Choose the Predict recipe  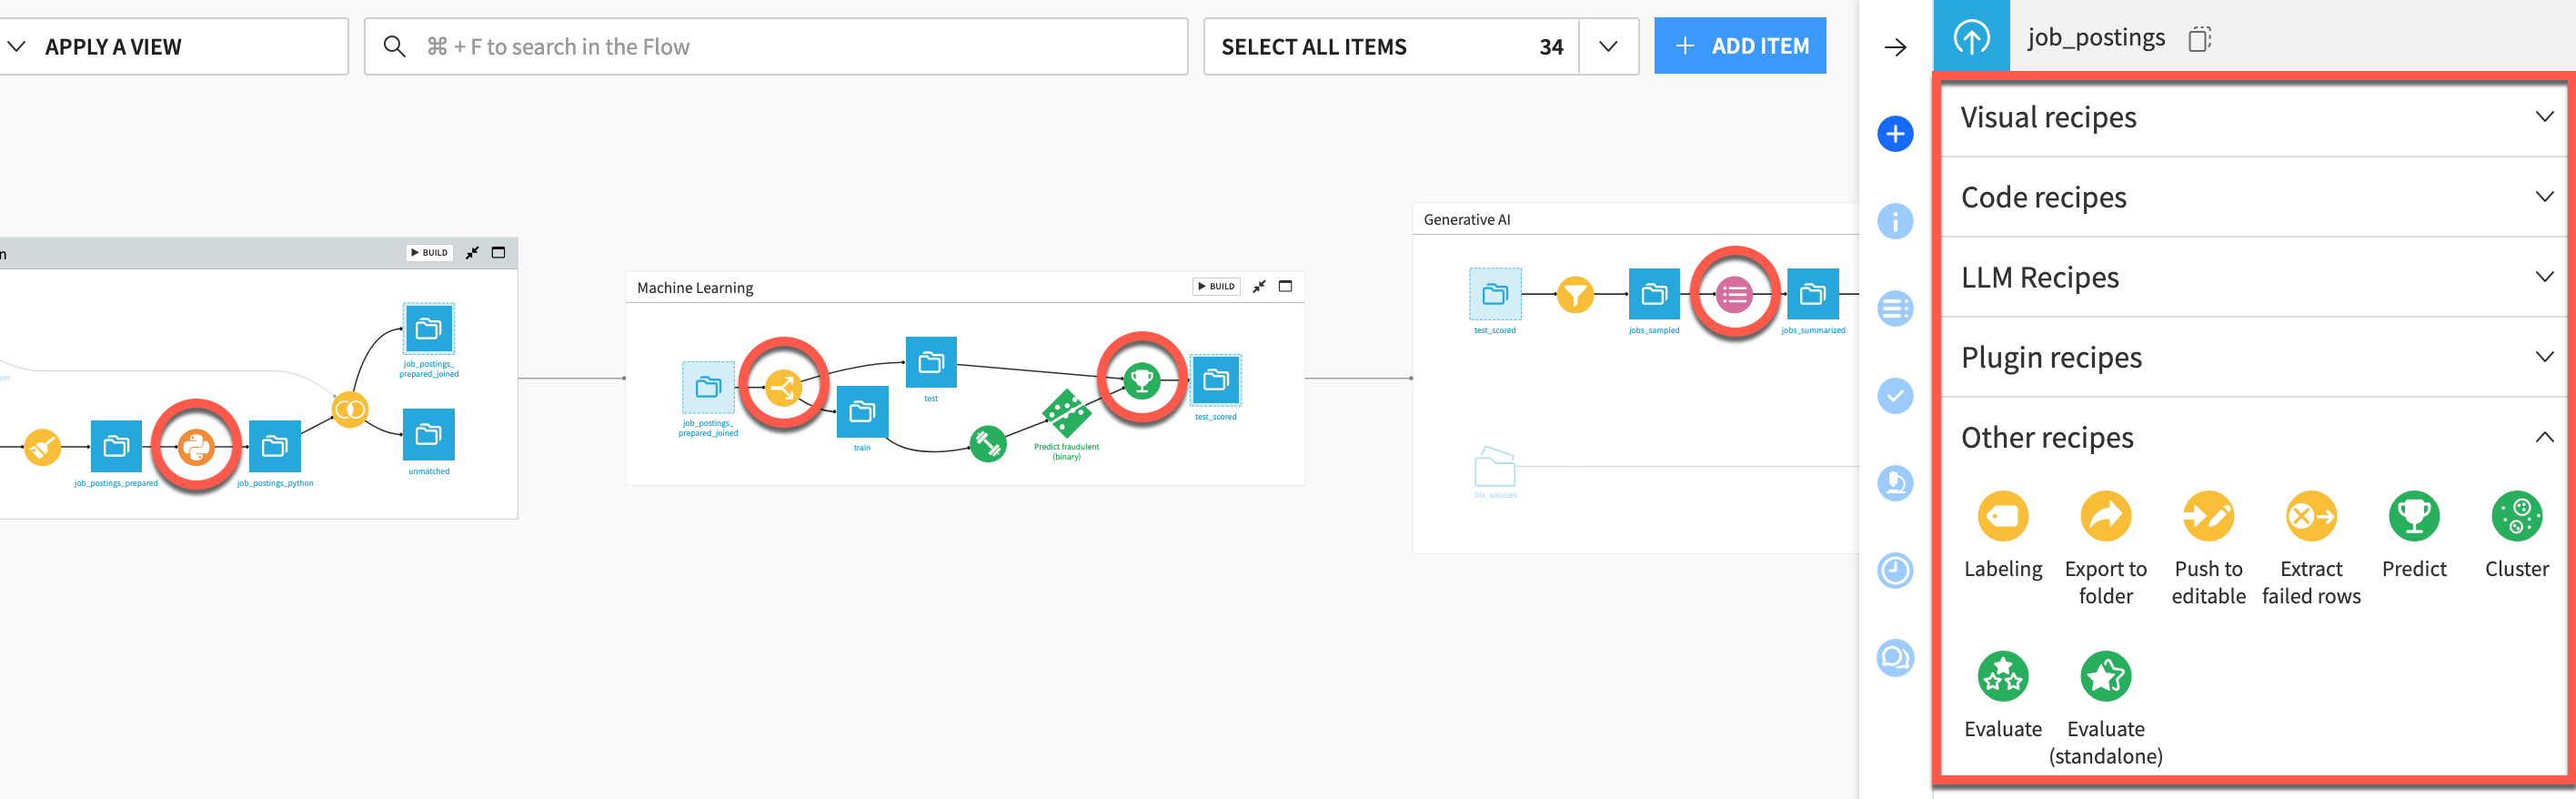[2414, 516]
